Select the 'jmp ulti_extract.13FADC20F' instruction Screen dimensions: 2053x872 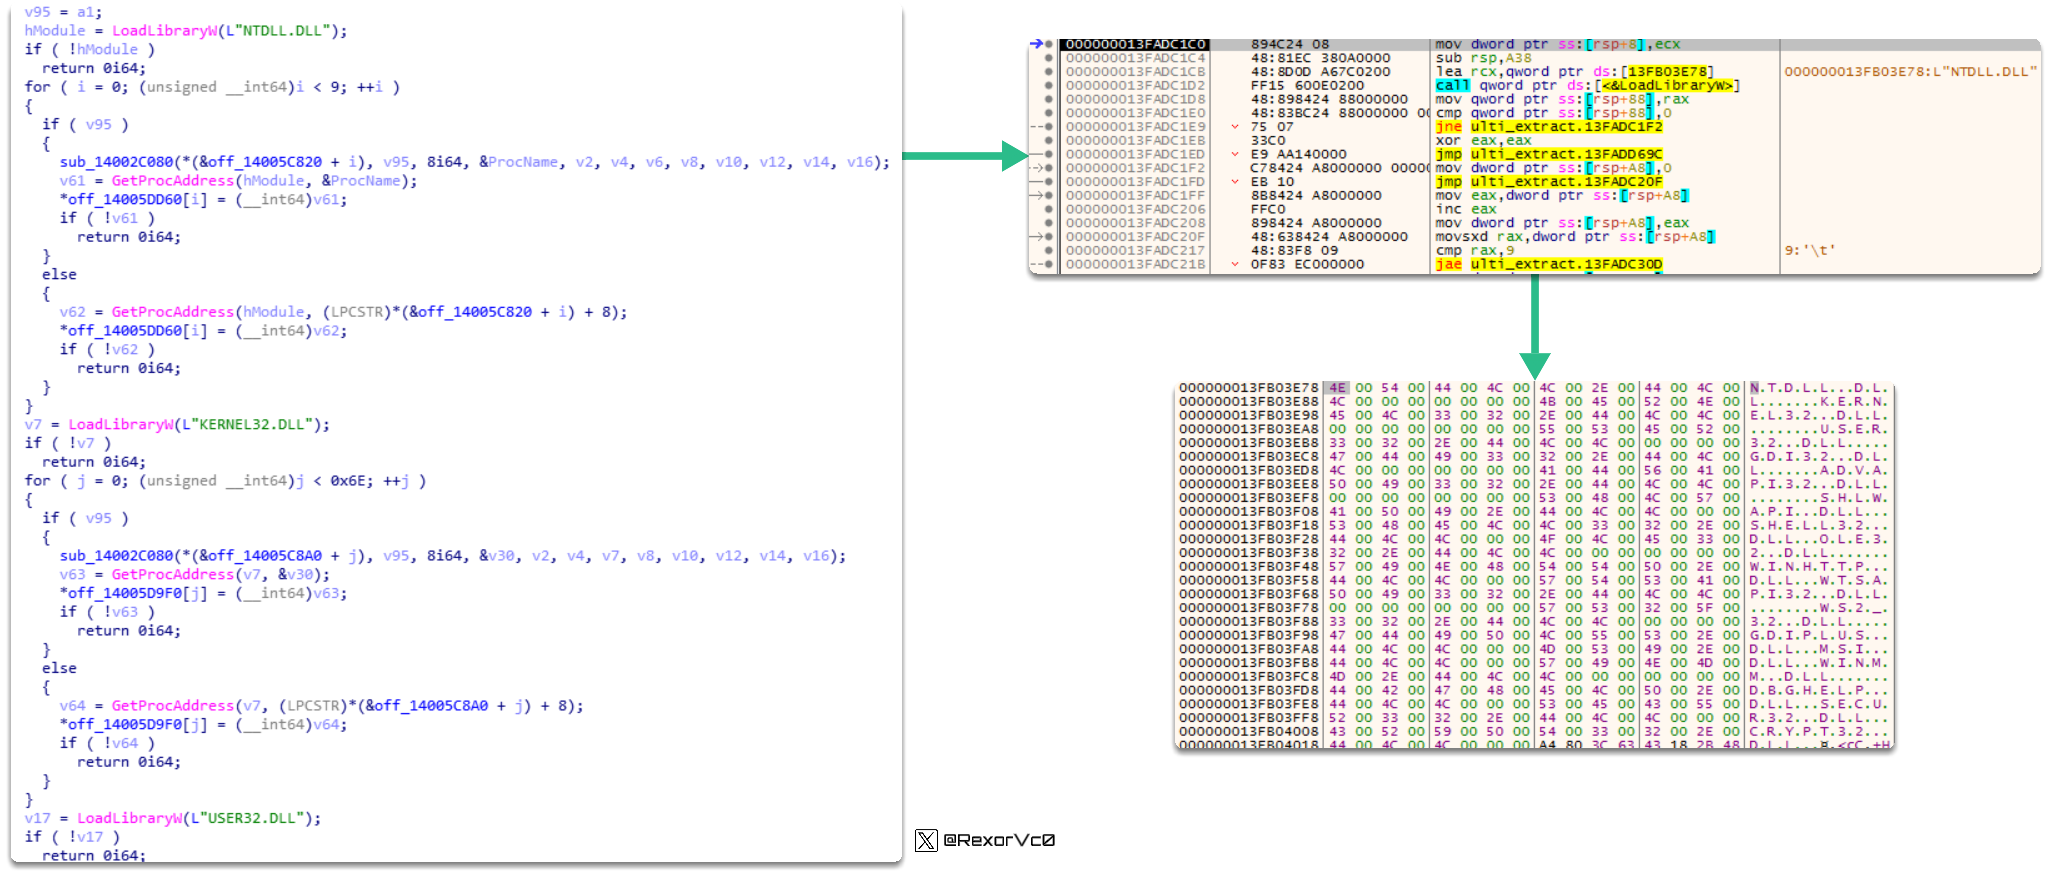pyautogui.click(x=1548, y=182)
